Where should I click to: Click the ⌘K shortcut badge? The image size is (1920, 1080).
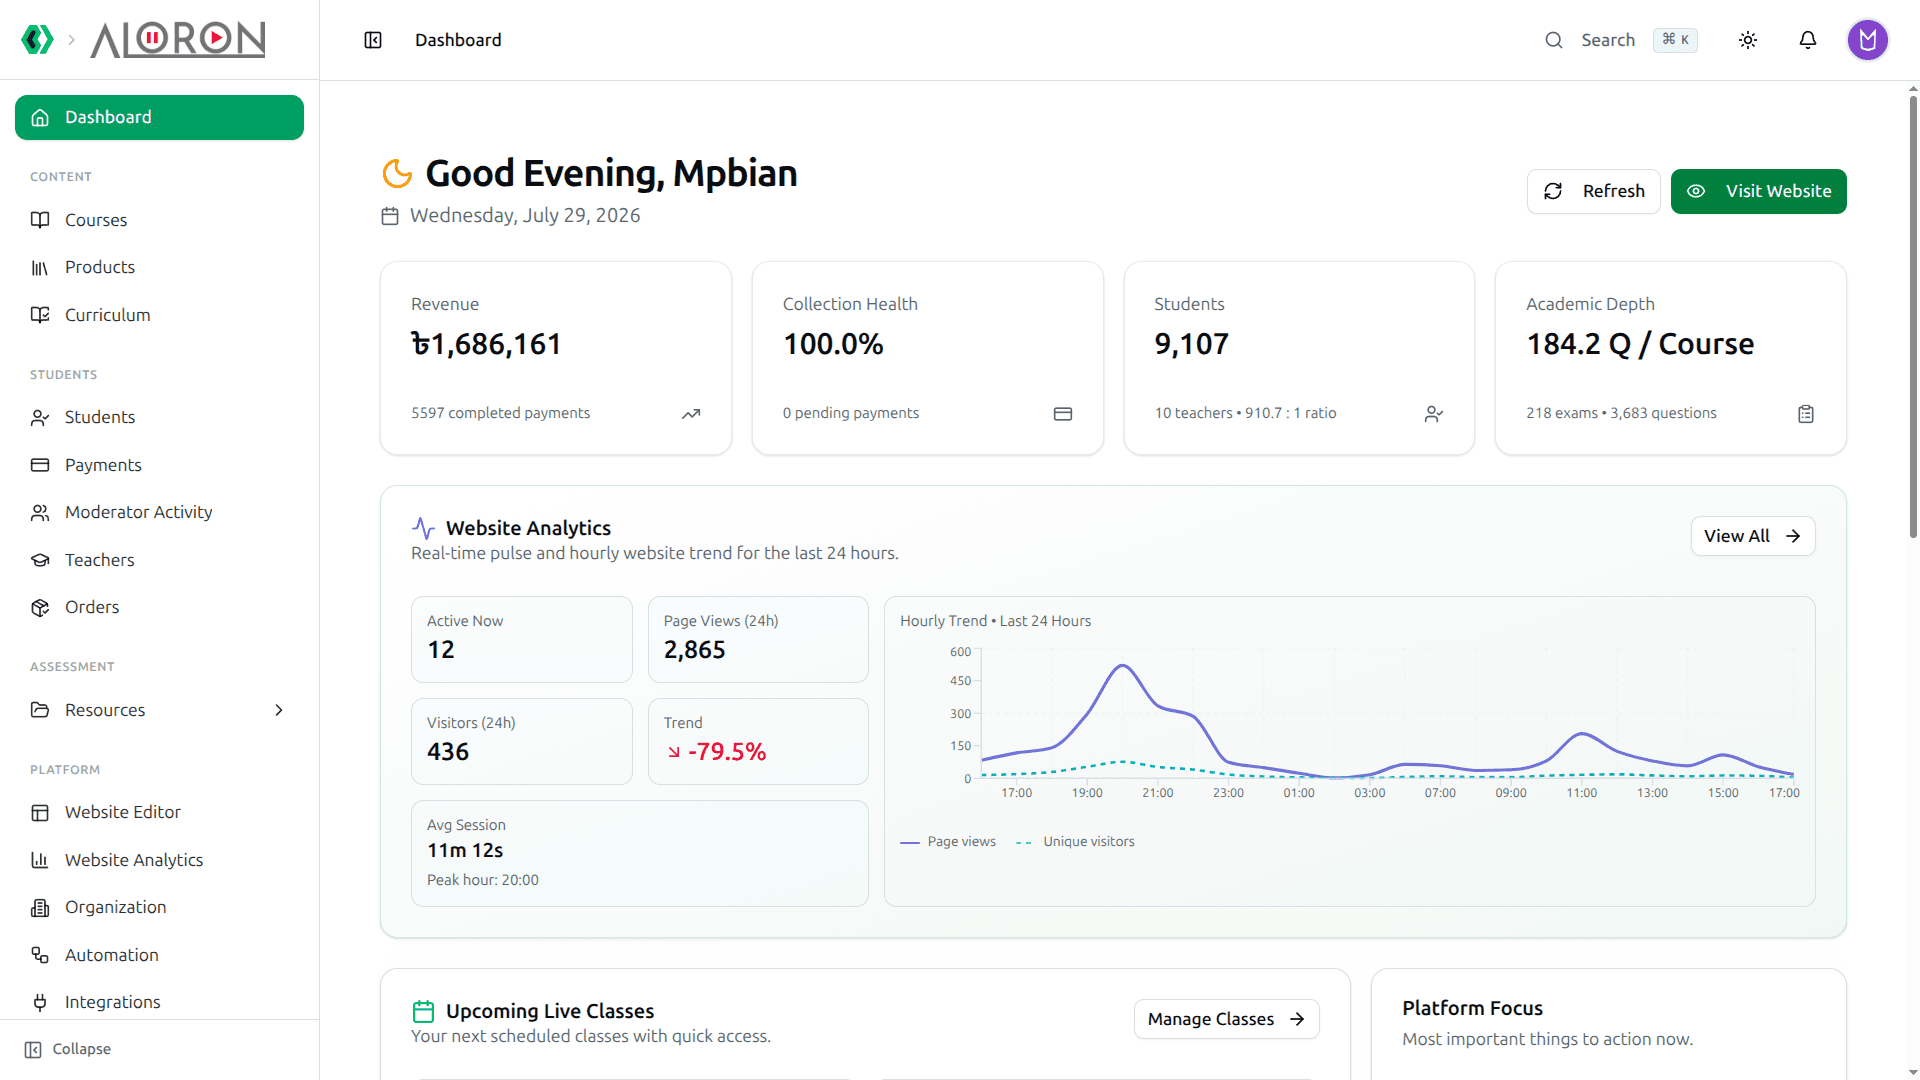point(1675,40)
